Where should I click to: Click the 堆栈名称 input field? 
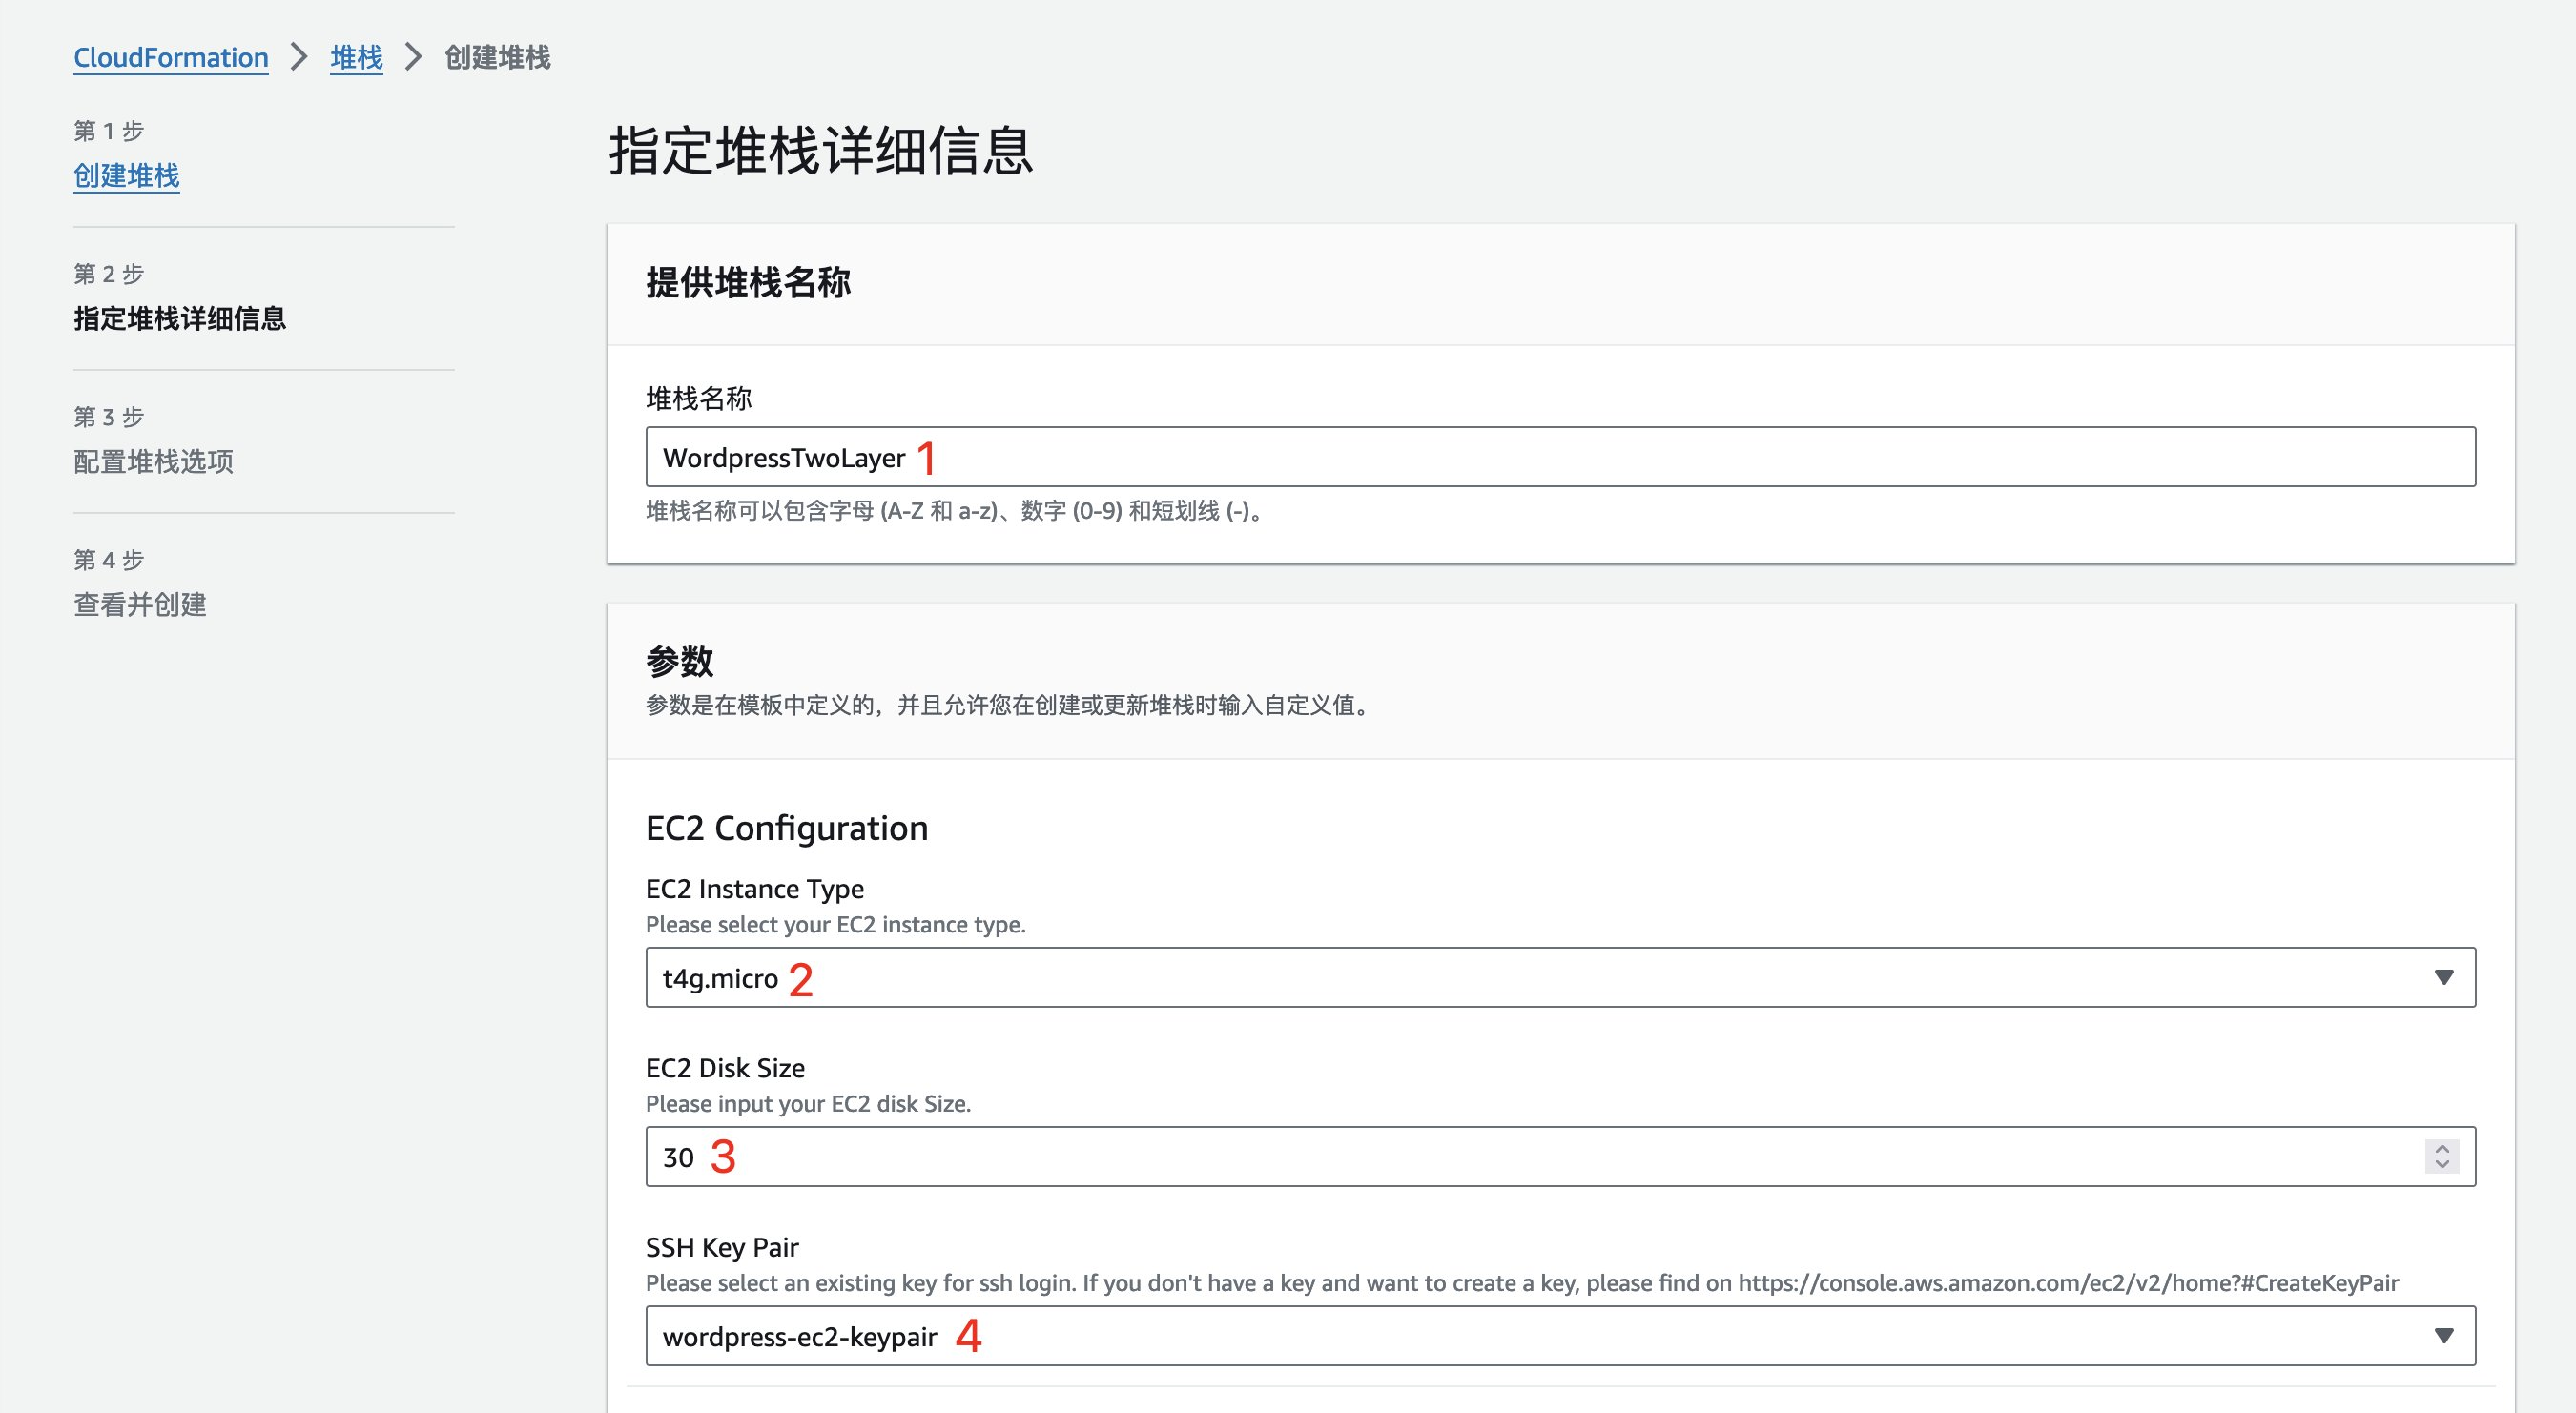(1560, 457)
